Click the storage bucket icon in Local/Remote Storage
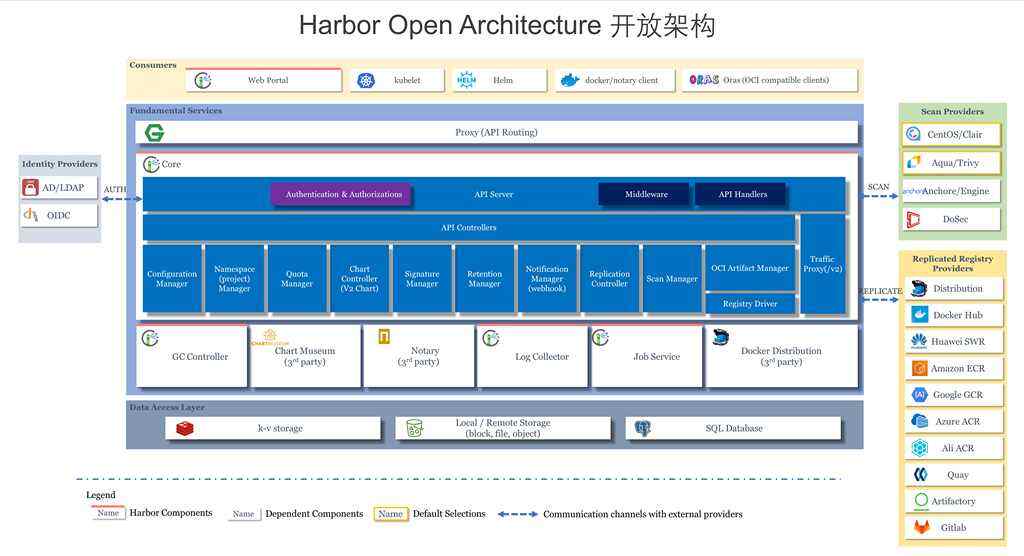This screenshot has height=556, width=1024. coord(415,429)
